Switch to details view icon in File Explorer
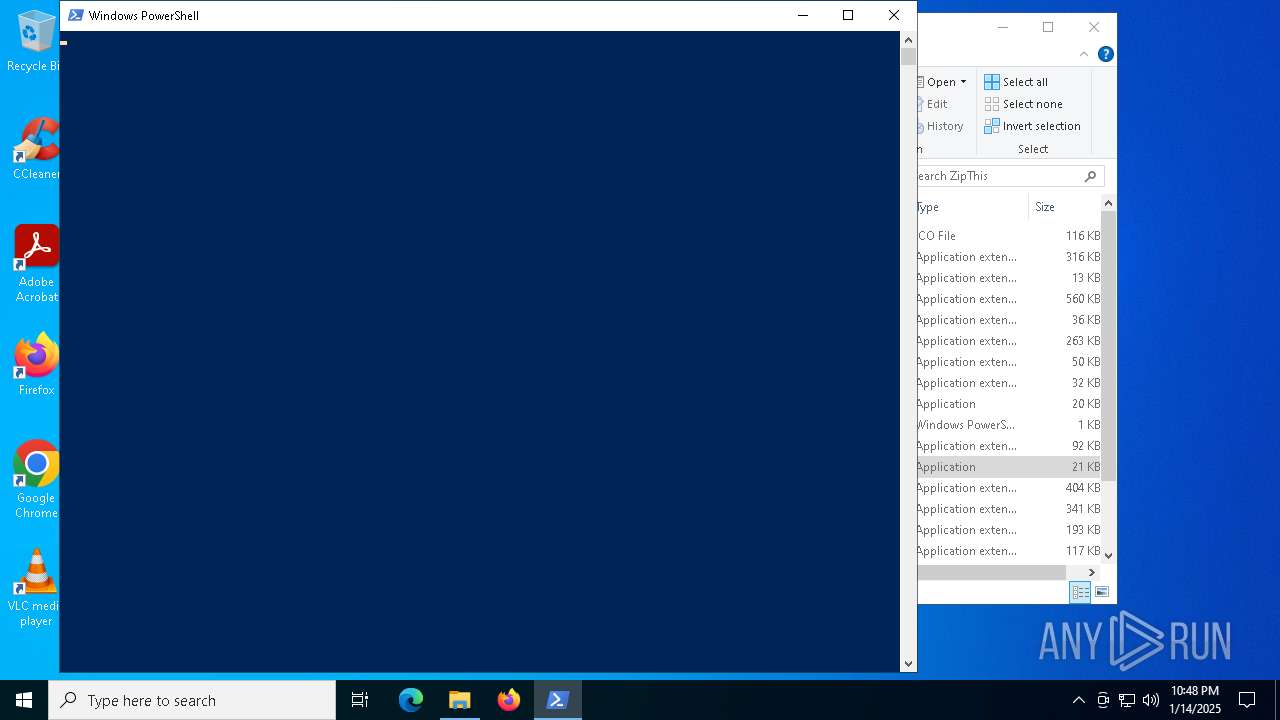1280x720 pixels. tap(1081, 592)
